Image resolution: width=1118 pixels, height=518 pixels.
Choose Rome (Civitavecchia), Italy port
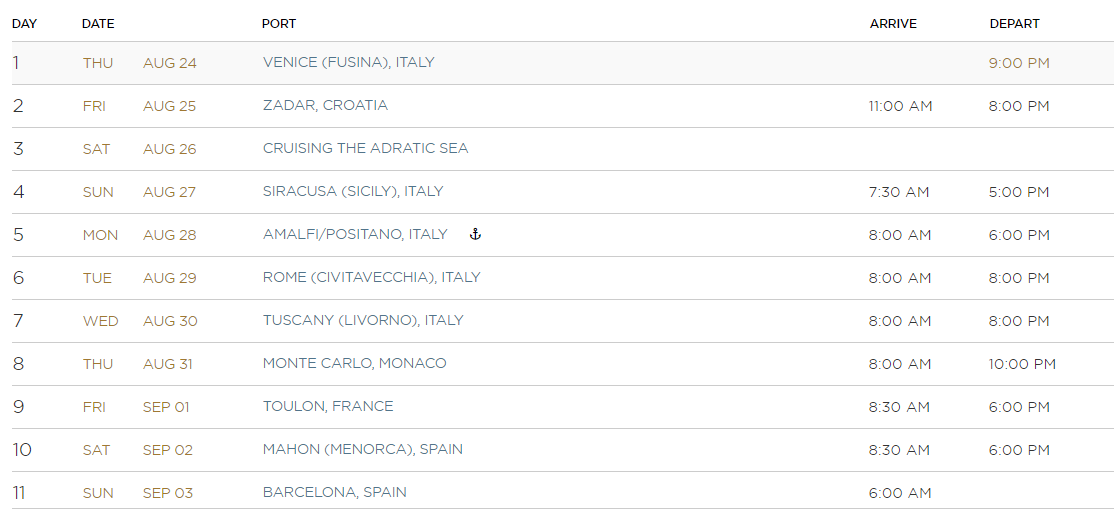(x=371, y=277)
